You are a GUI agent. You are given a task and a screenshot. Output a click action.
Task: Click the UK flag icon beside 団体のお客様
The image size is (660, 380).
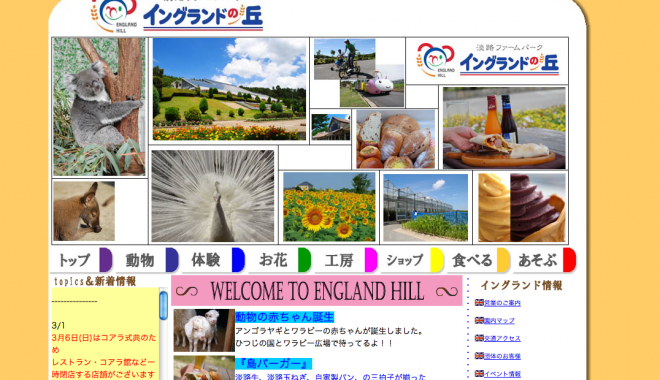pyautogui.click(x=479, y=356)
